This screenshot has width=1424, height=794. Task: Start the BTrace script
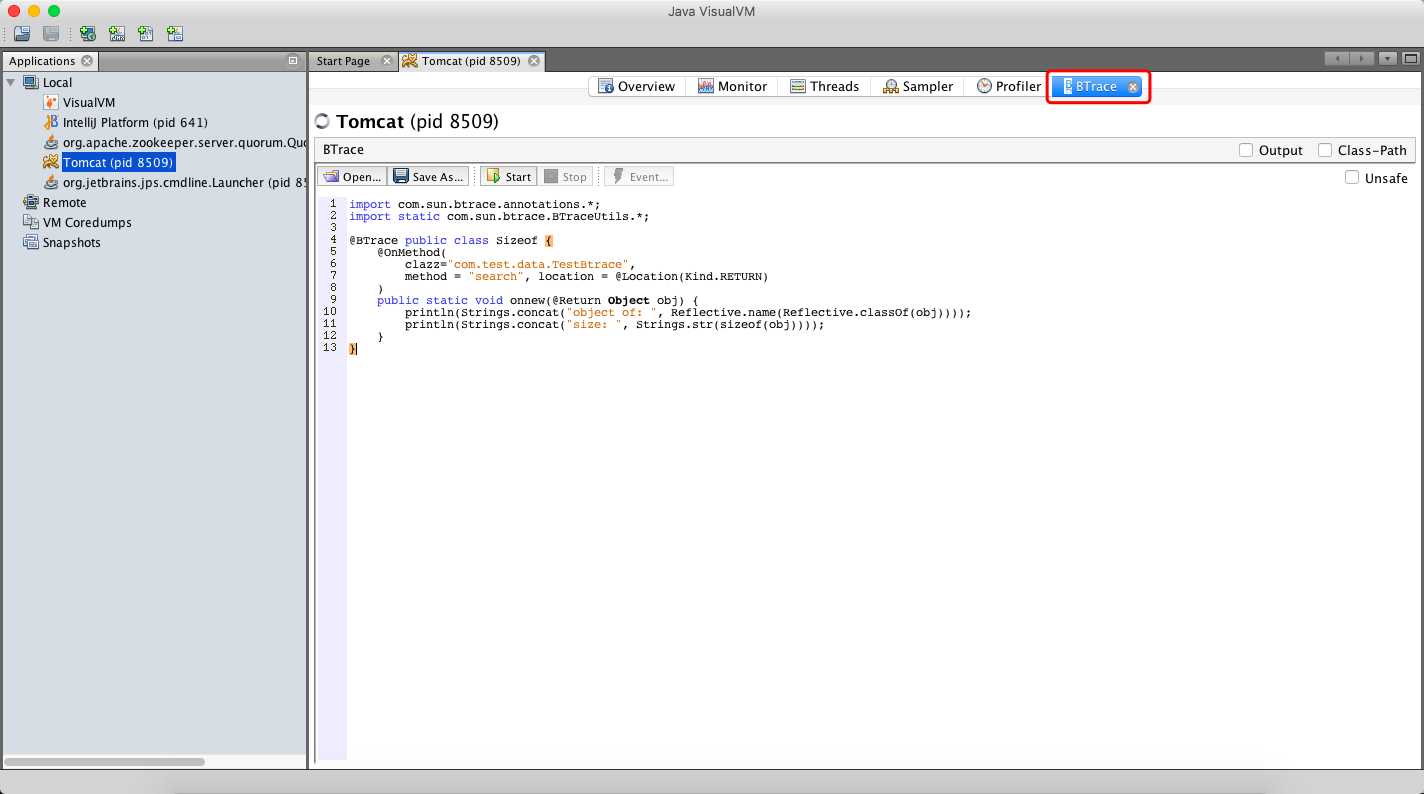coord(509,177)
